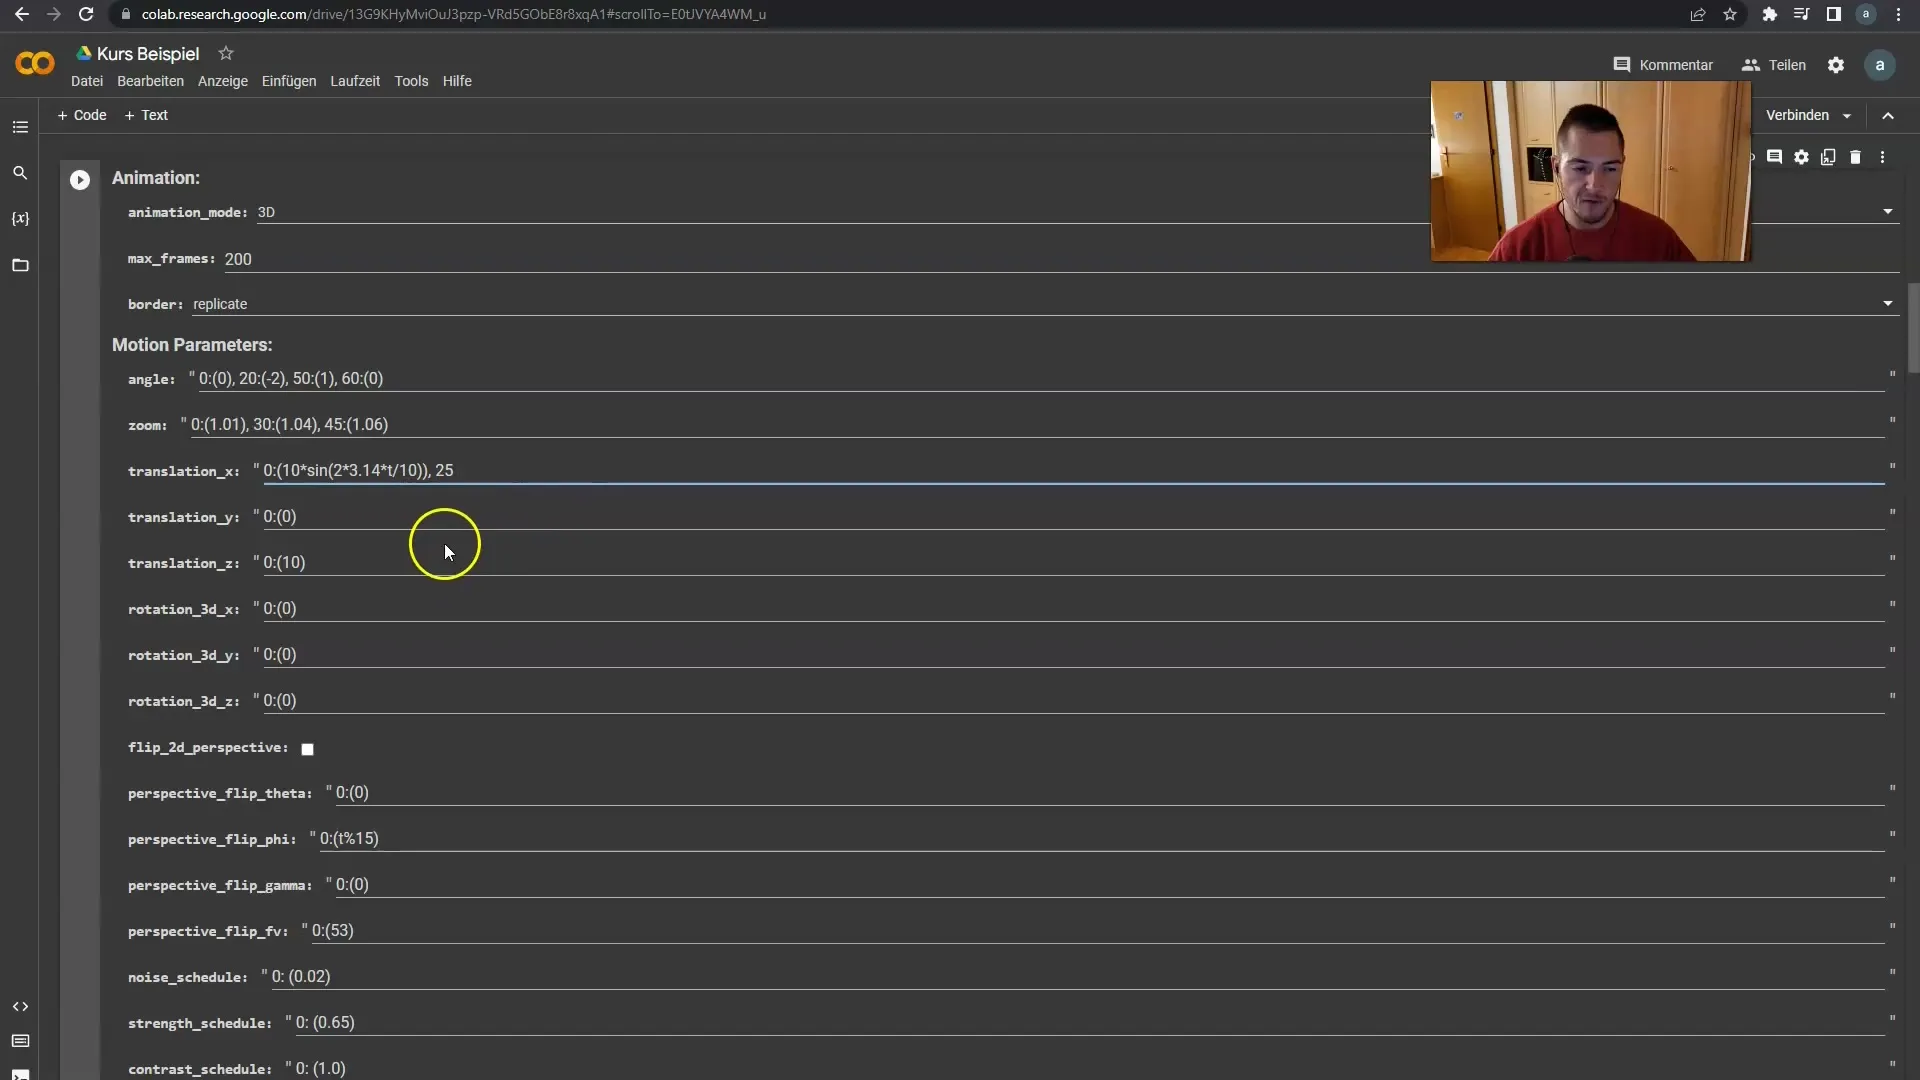Add a new Code cell
Viewport: 1920px width, 1080px height.
pyautogui.click(x=82, y=115)
